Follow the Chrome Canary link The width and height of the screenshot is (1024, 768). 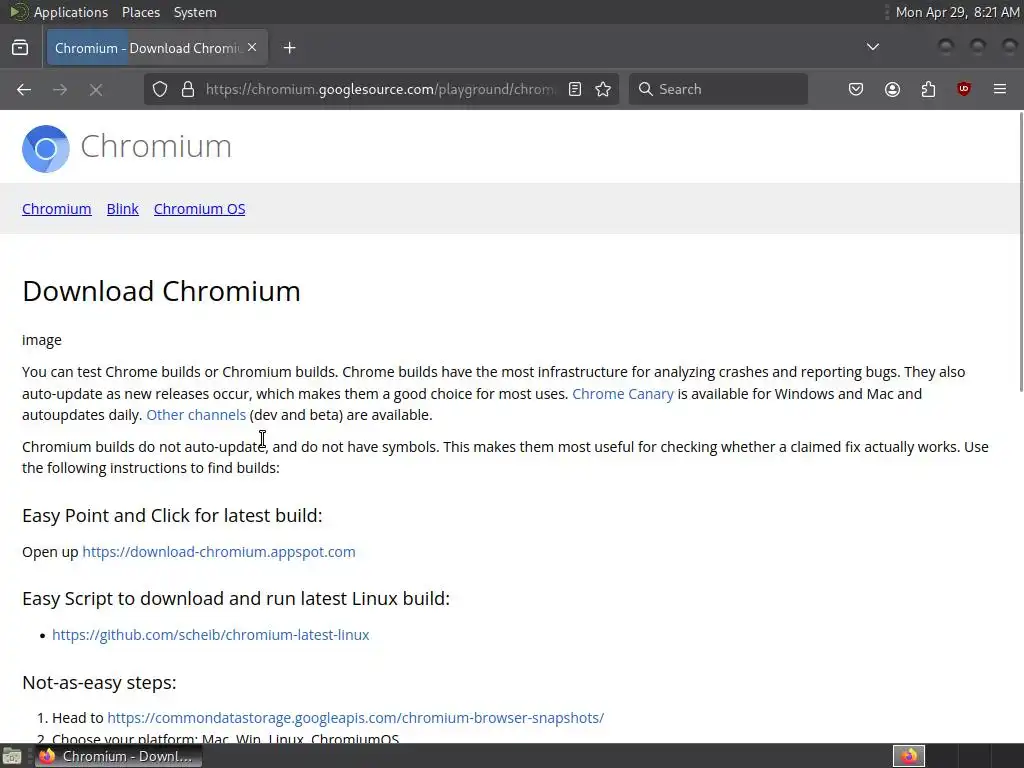[622, 394]
